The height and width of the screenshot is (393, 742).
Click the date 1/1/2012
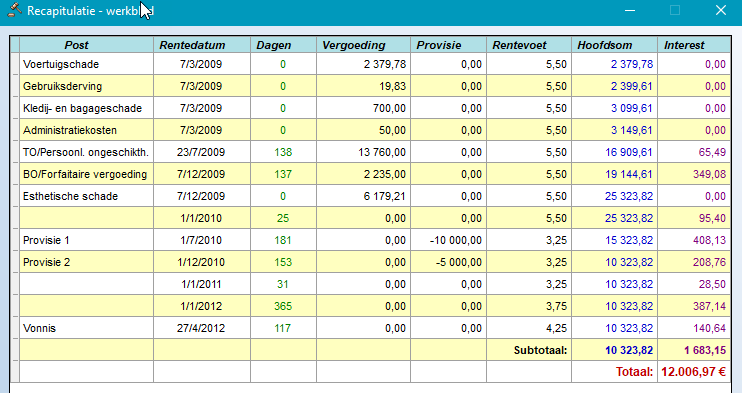pos(201,306)
